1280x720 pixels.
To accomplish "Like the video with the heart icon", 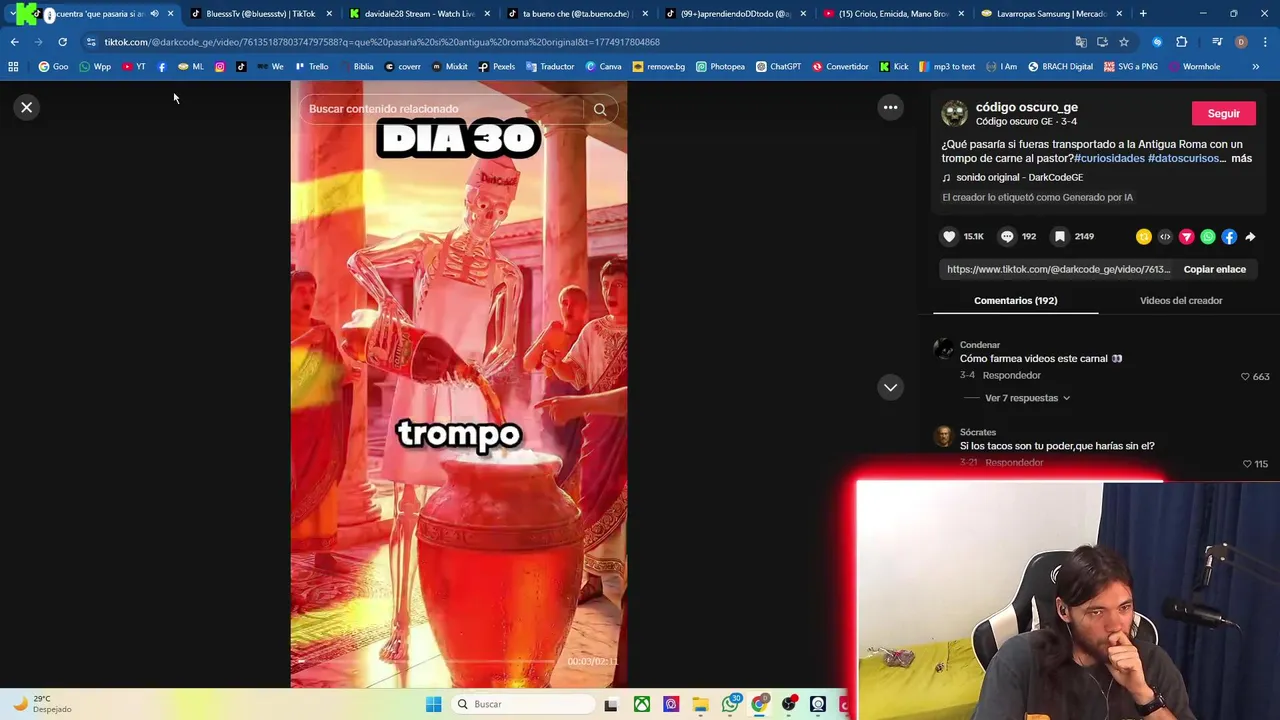I will 949,236.
